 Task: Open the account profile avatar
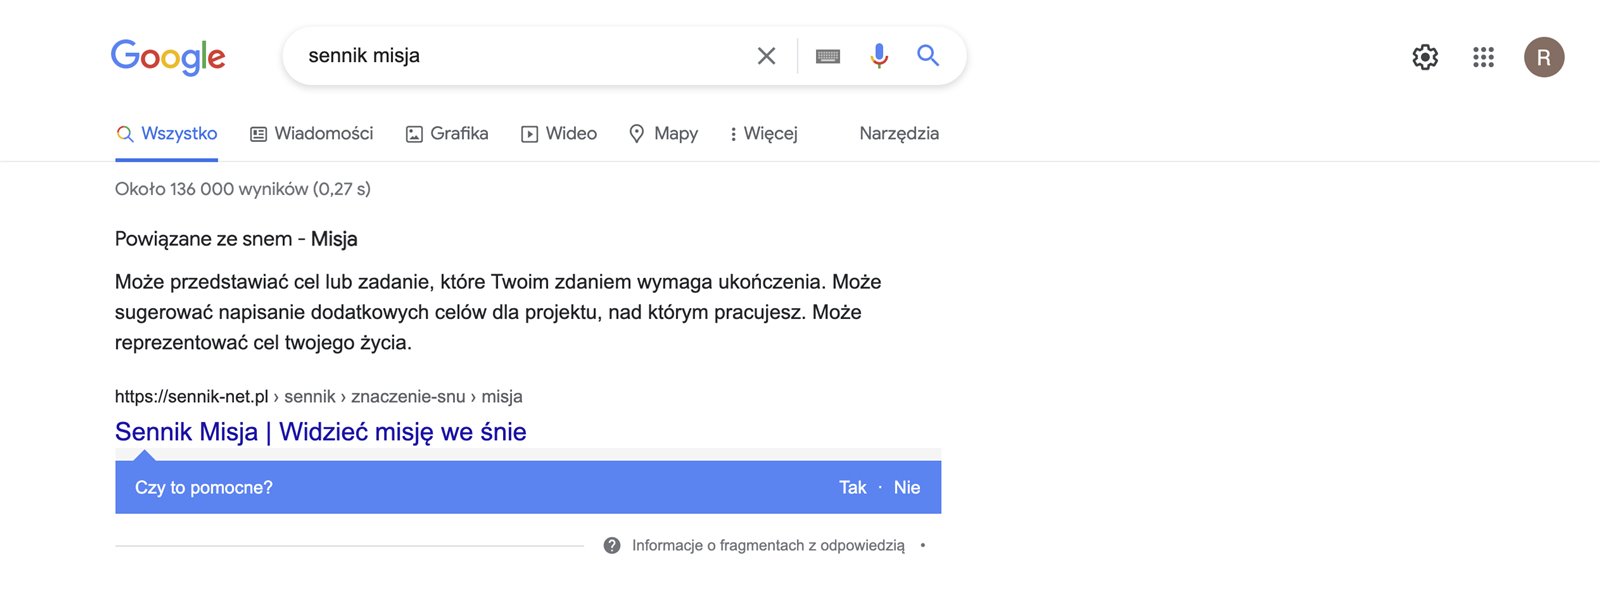click(1543, 57)
